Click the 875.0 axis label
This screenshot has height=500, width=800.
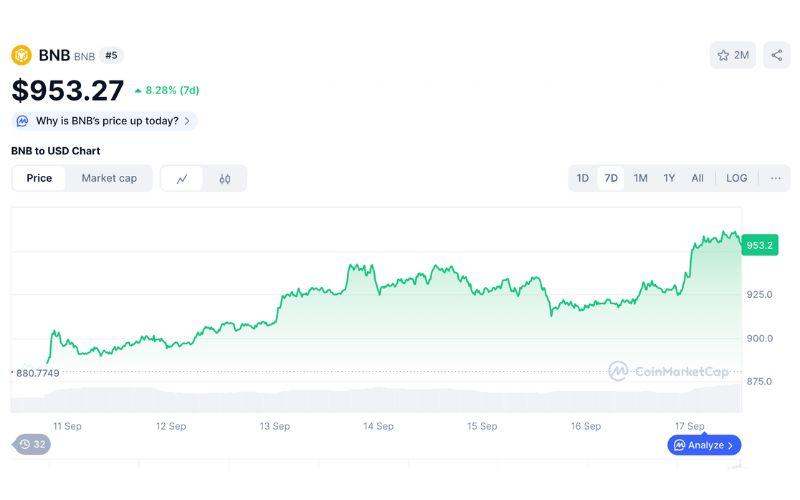click(759, 381)
